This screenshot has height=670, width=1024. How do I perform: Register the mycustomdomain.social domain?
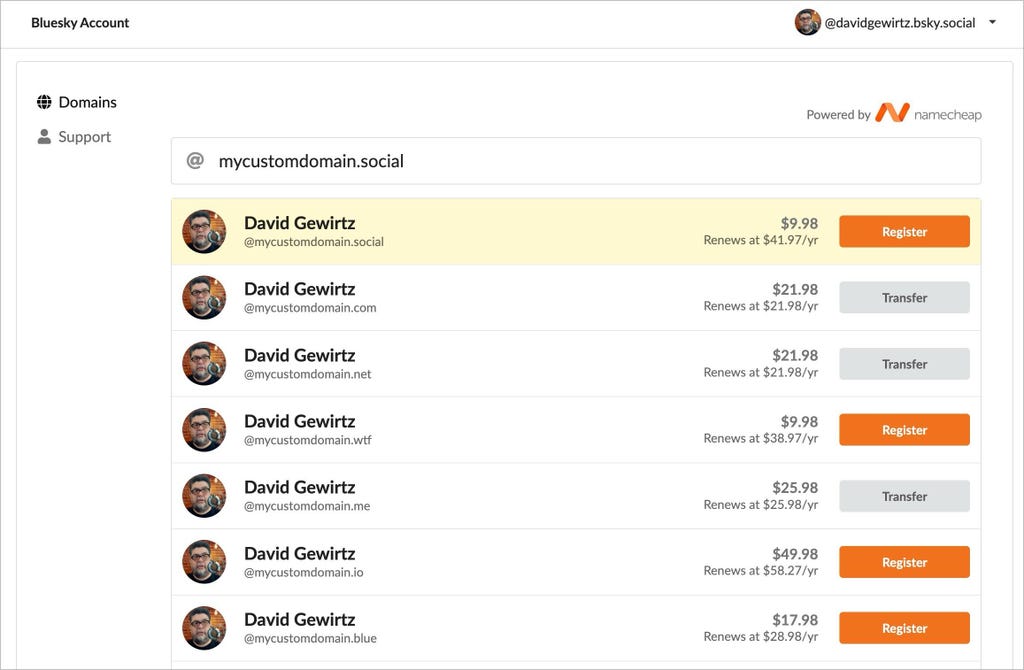[904, 231]
